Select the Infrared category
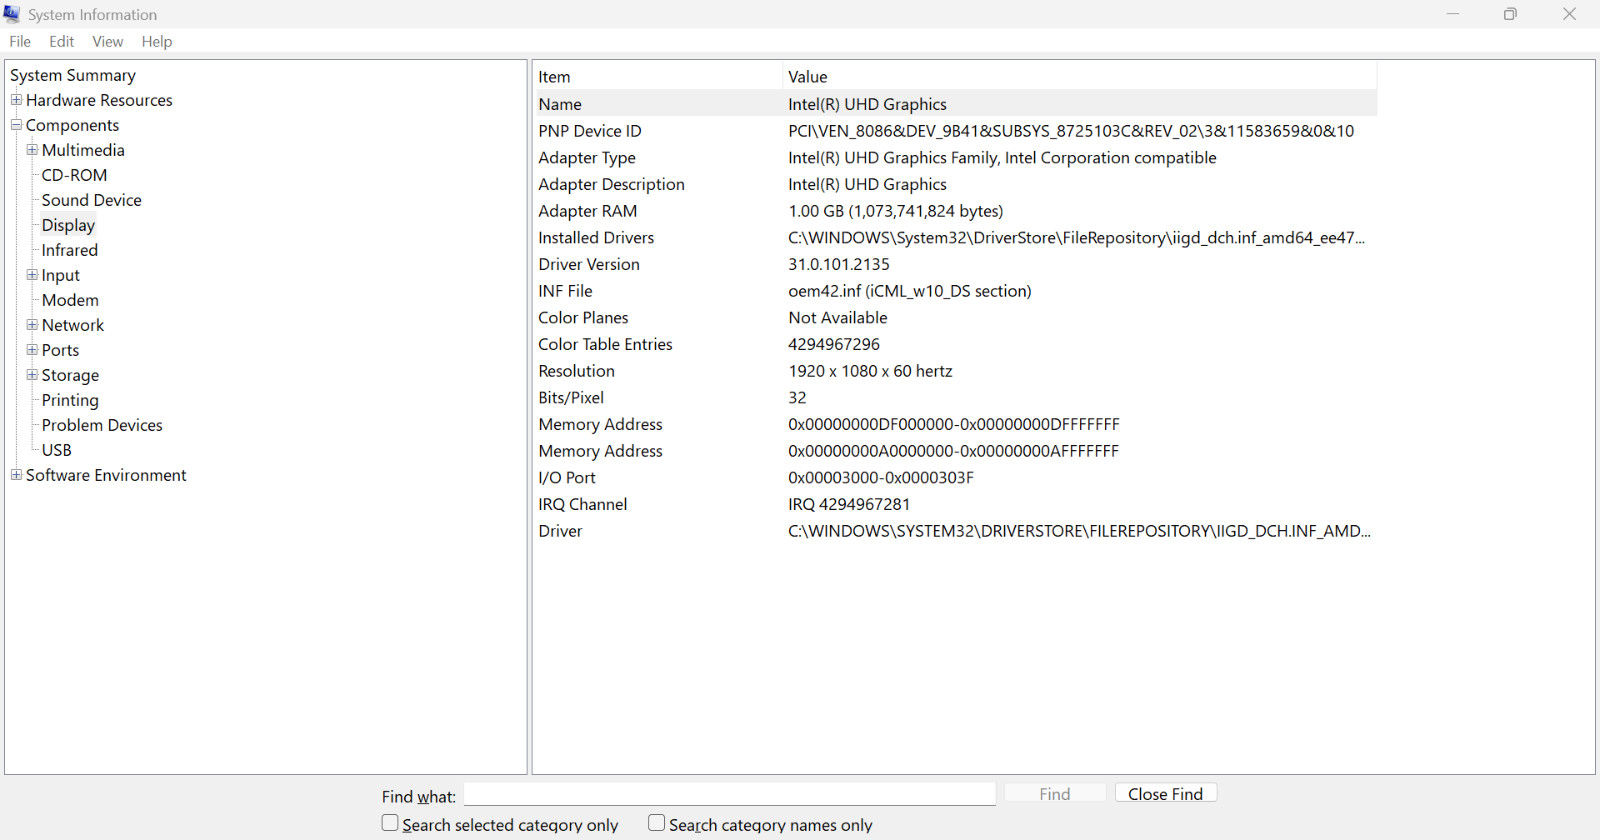The image size is (1600, 840). pos(70,250)
